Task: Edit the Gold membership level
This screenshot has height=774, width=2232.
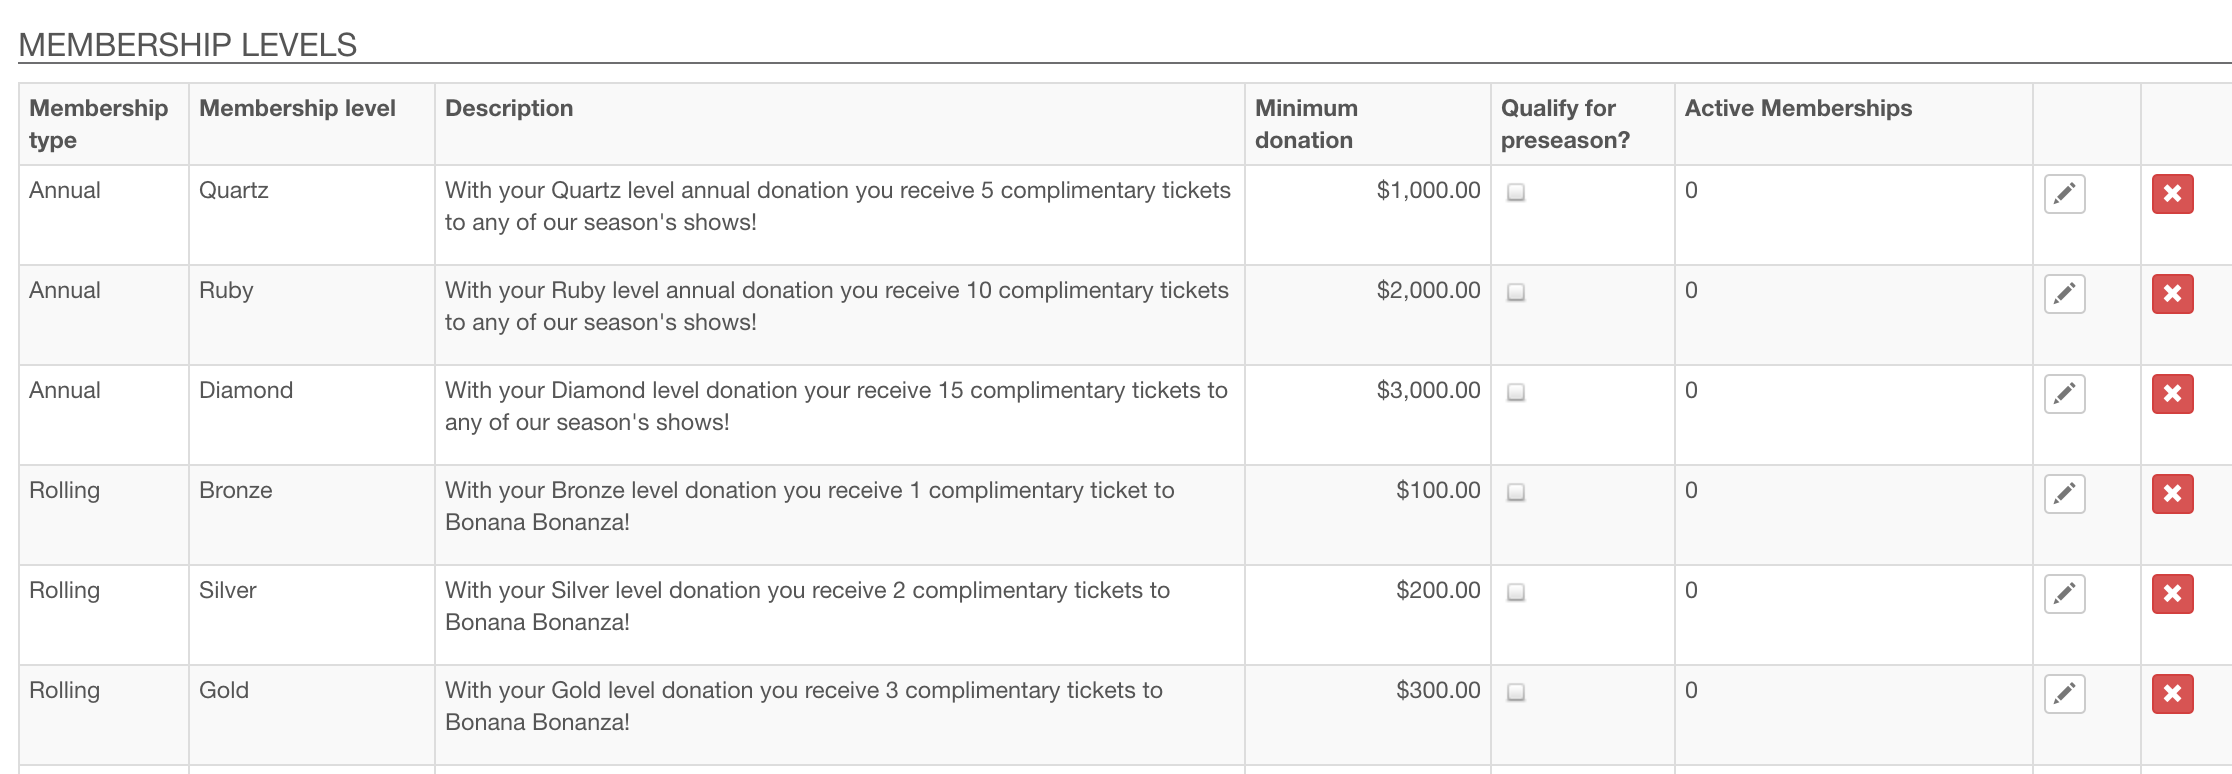Action: [x=2064, y=694]
